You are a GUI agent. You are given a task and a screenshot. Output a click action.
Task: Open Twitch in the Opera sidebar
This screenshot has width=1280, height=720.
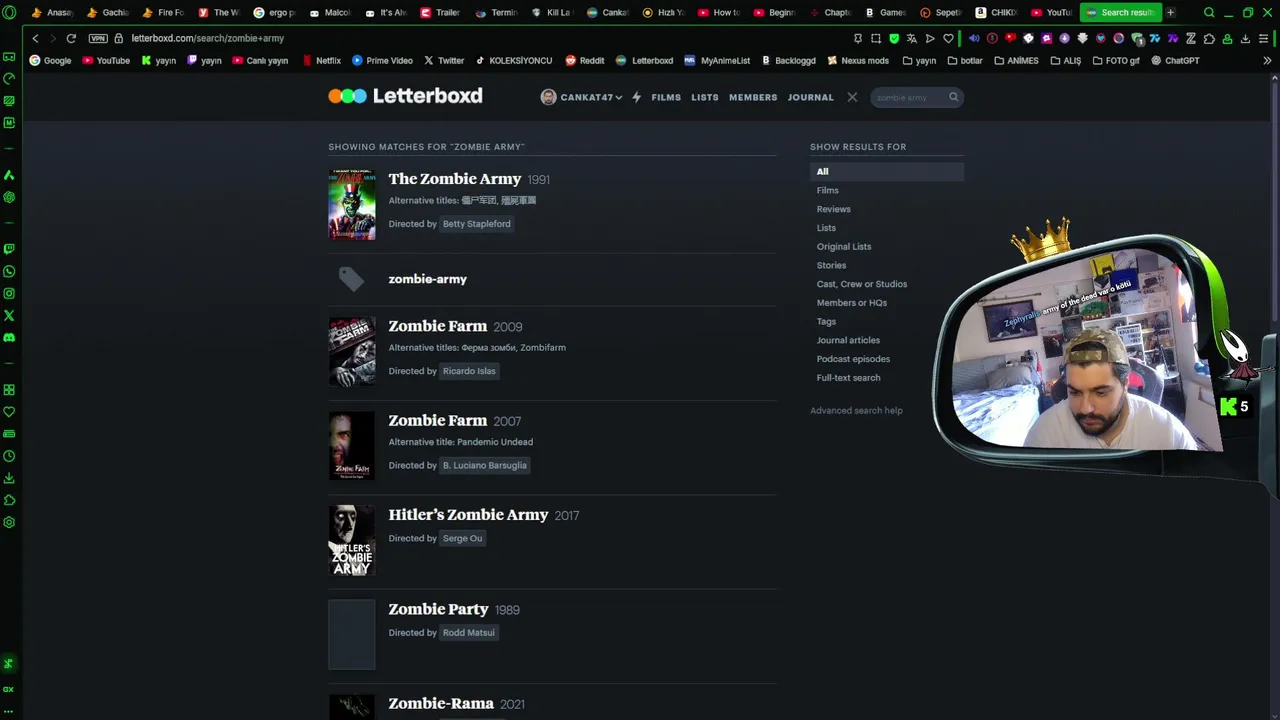coord(9,249)
